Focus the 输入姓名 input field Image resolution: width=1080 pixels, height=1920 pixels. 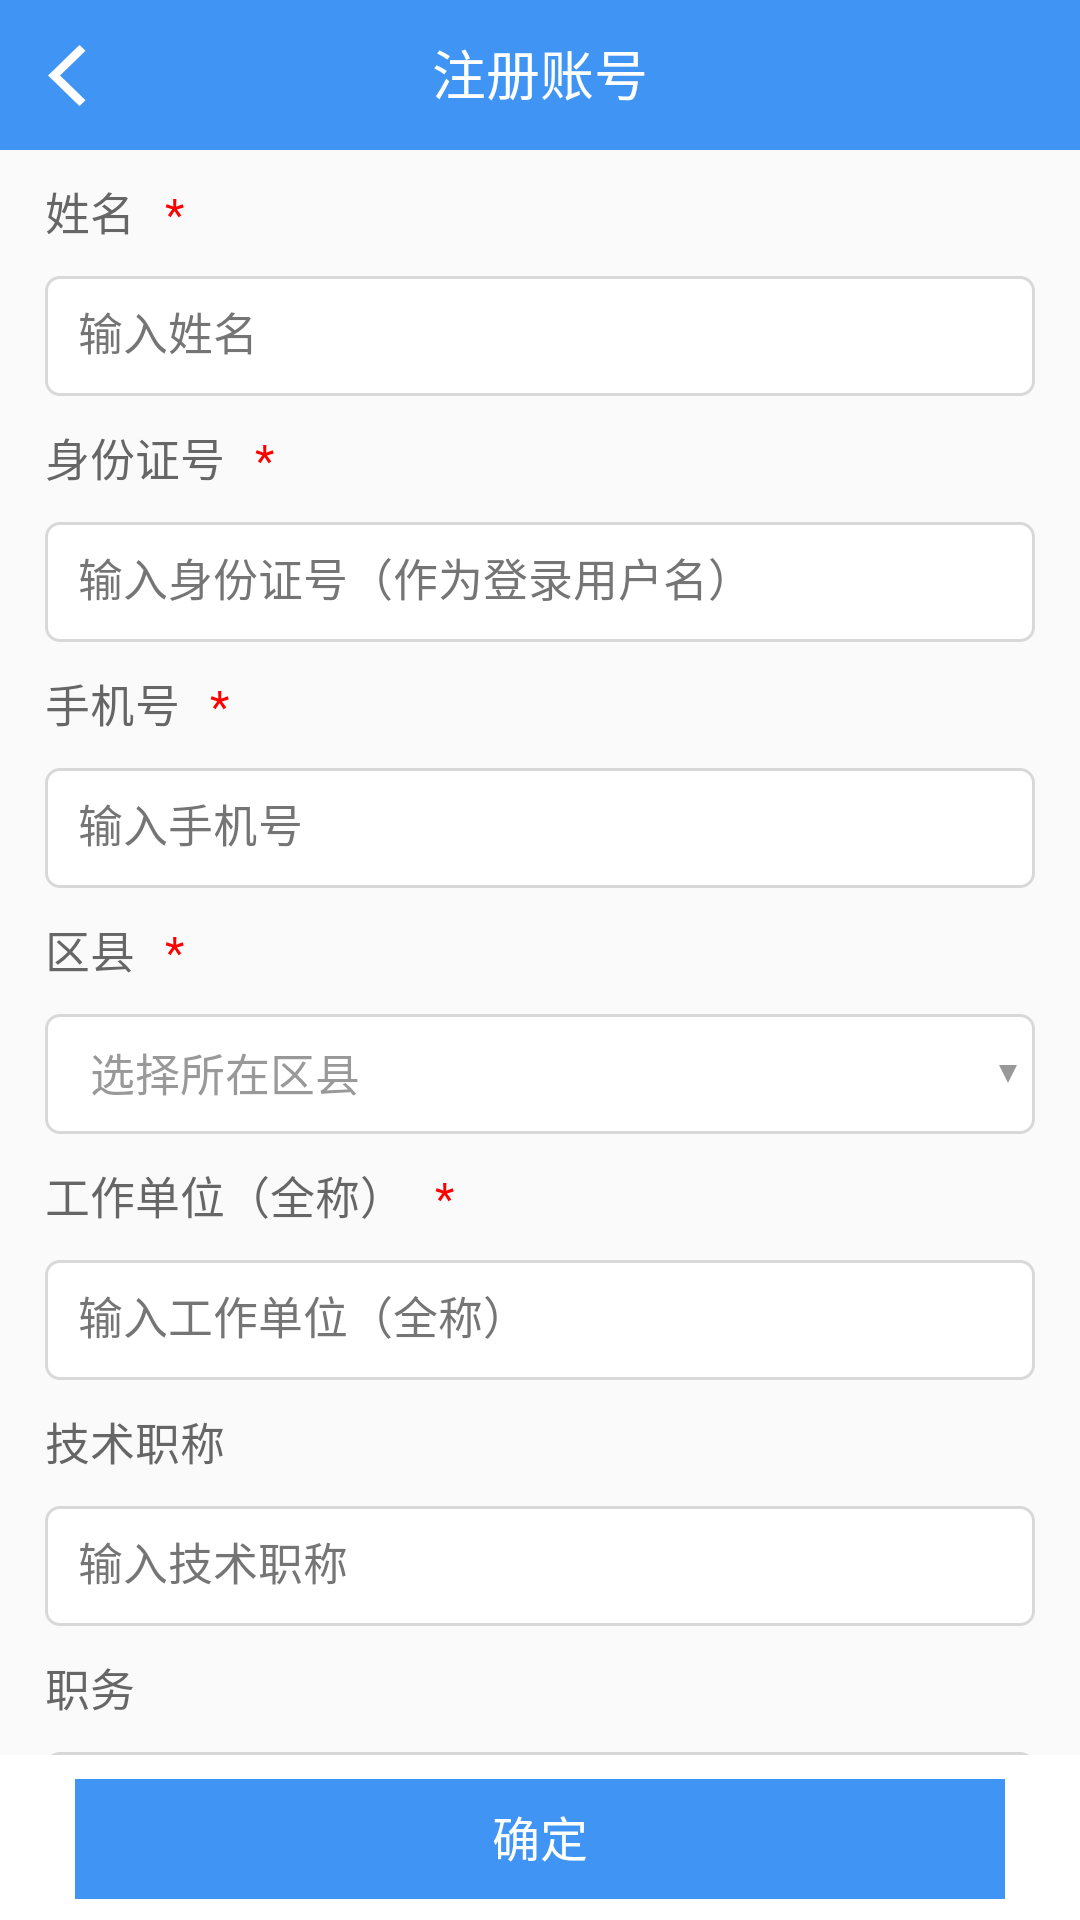(x=540, y=336)
